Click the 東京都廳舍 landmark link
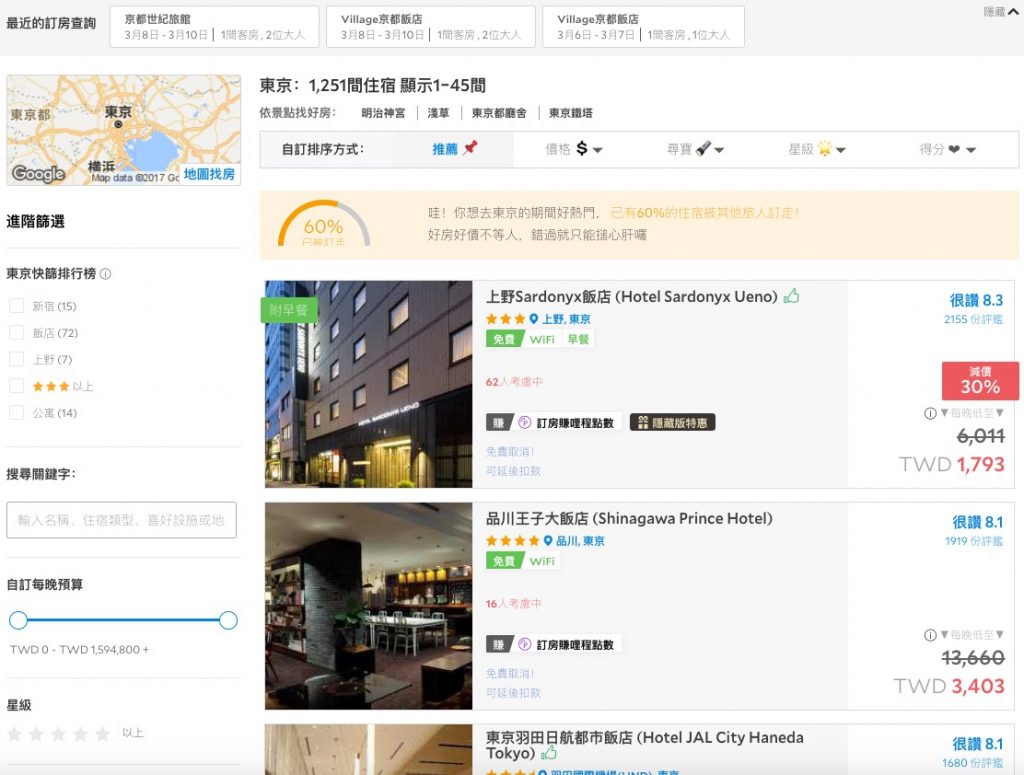Viewport: 1024px width, 775px height. [499, 113]
